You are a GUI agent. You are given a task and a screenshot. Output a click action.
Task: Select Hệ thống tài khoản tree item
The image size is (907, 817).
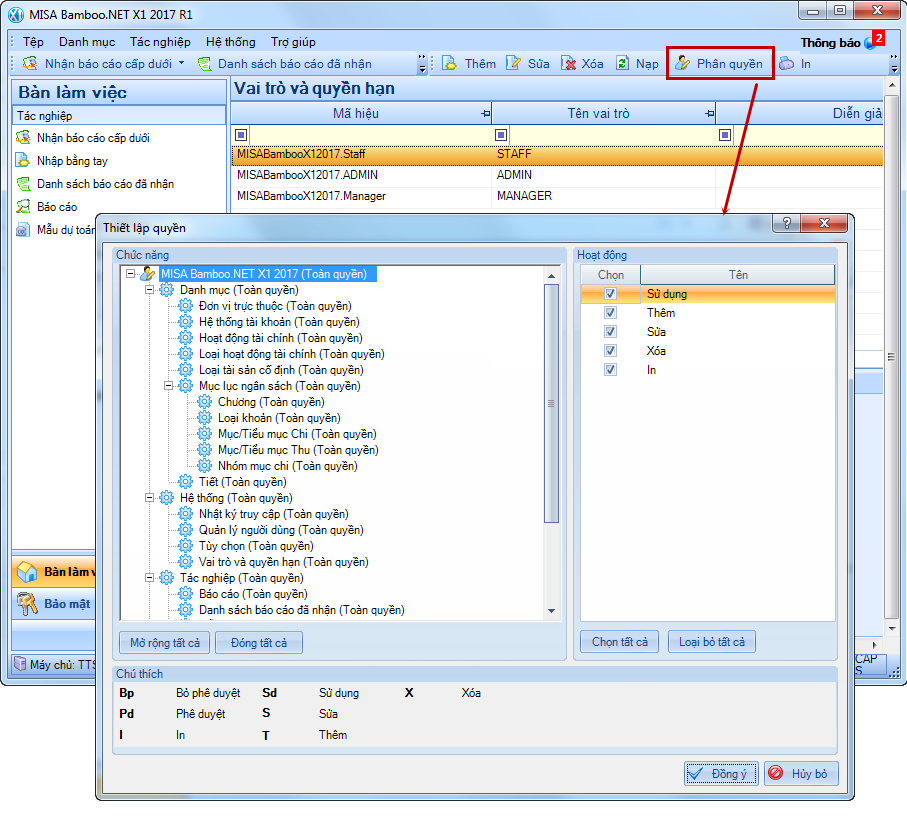tap(279, 322)
